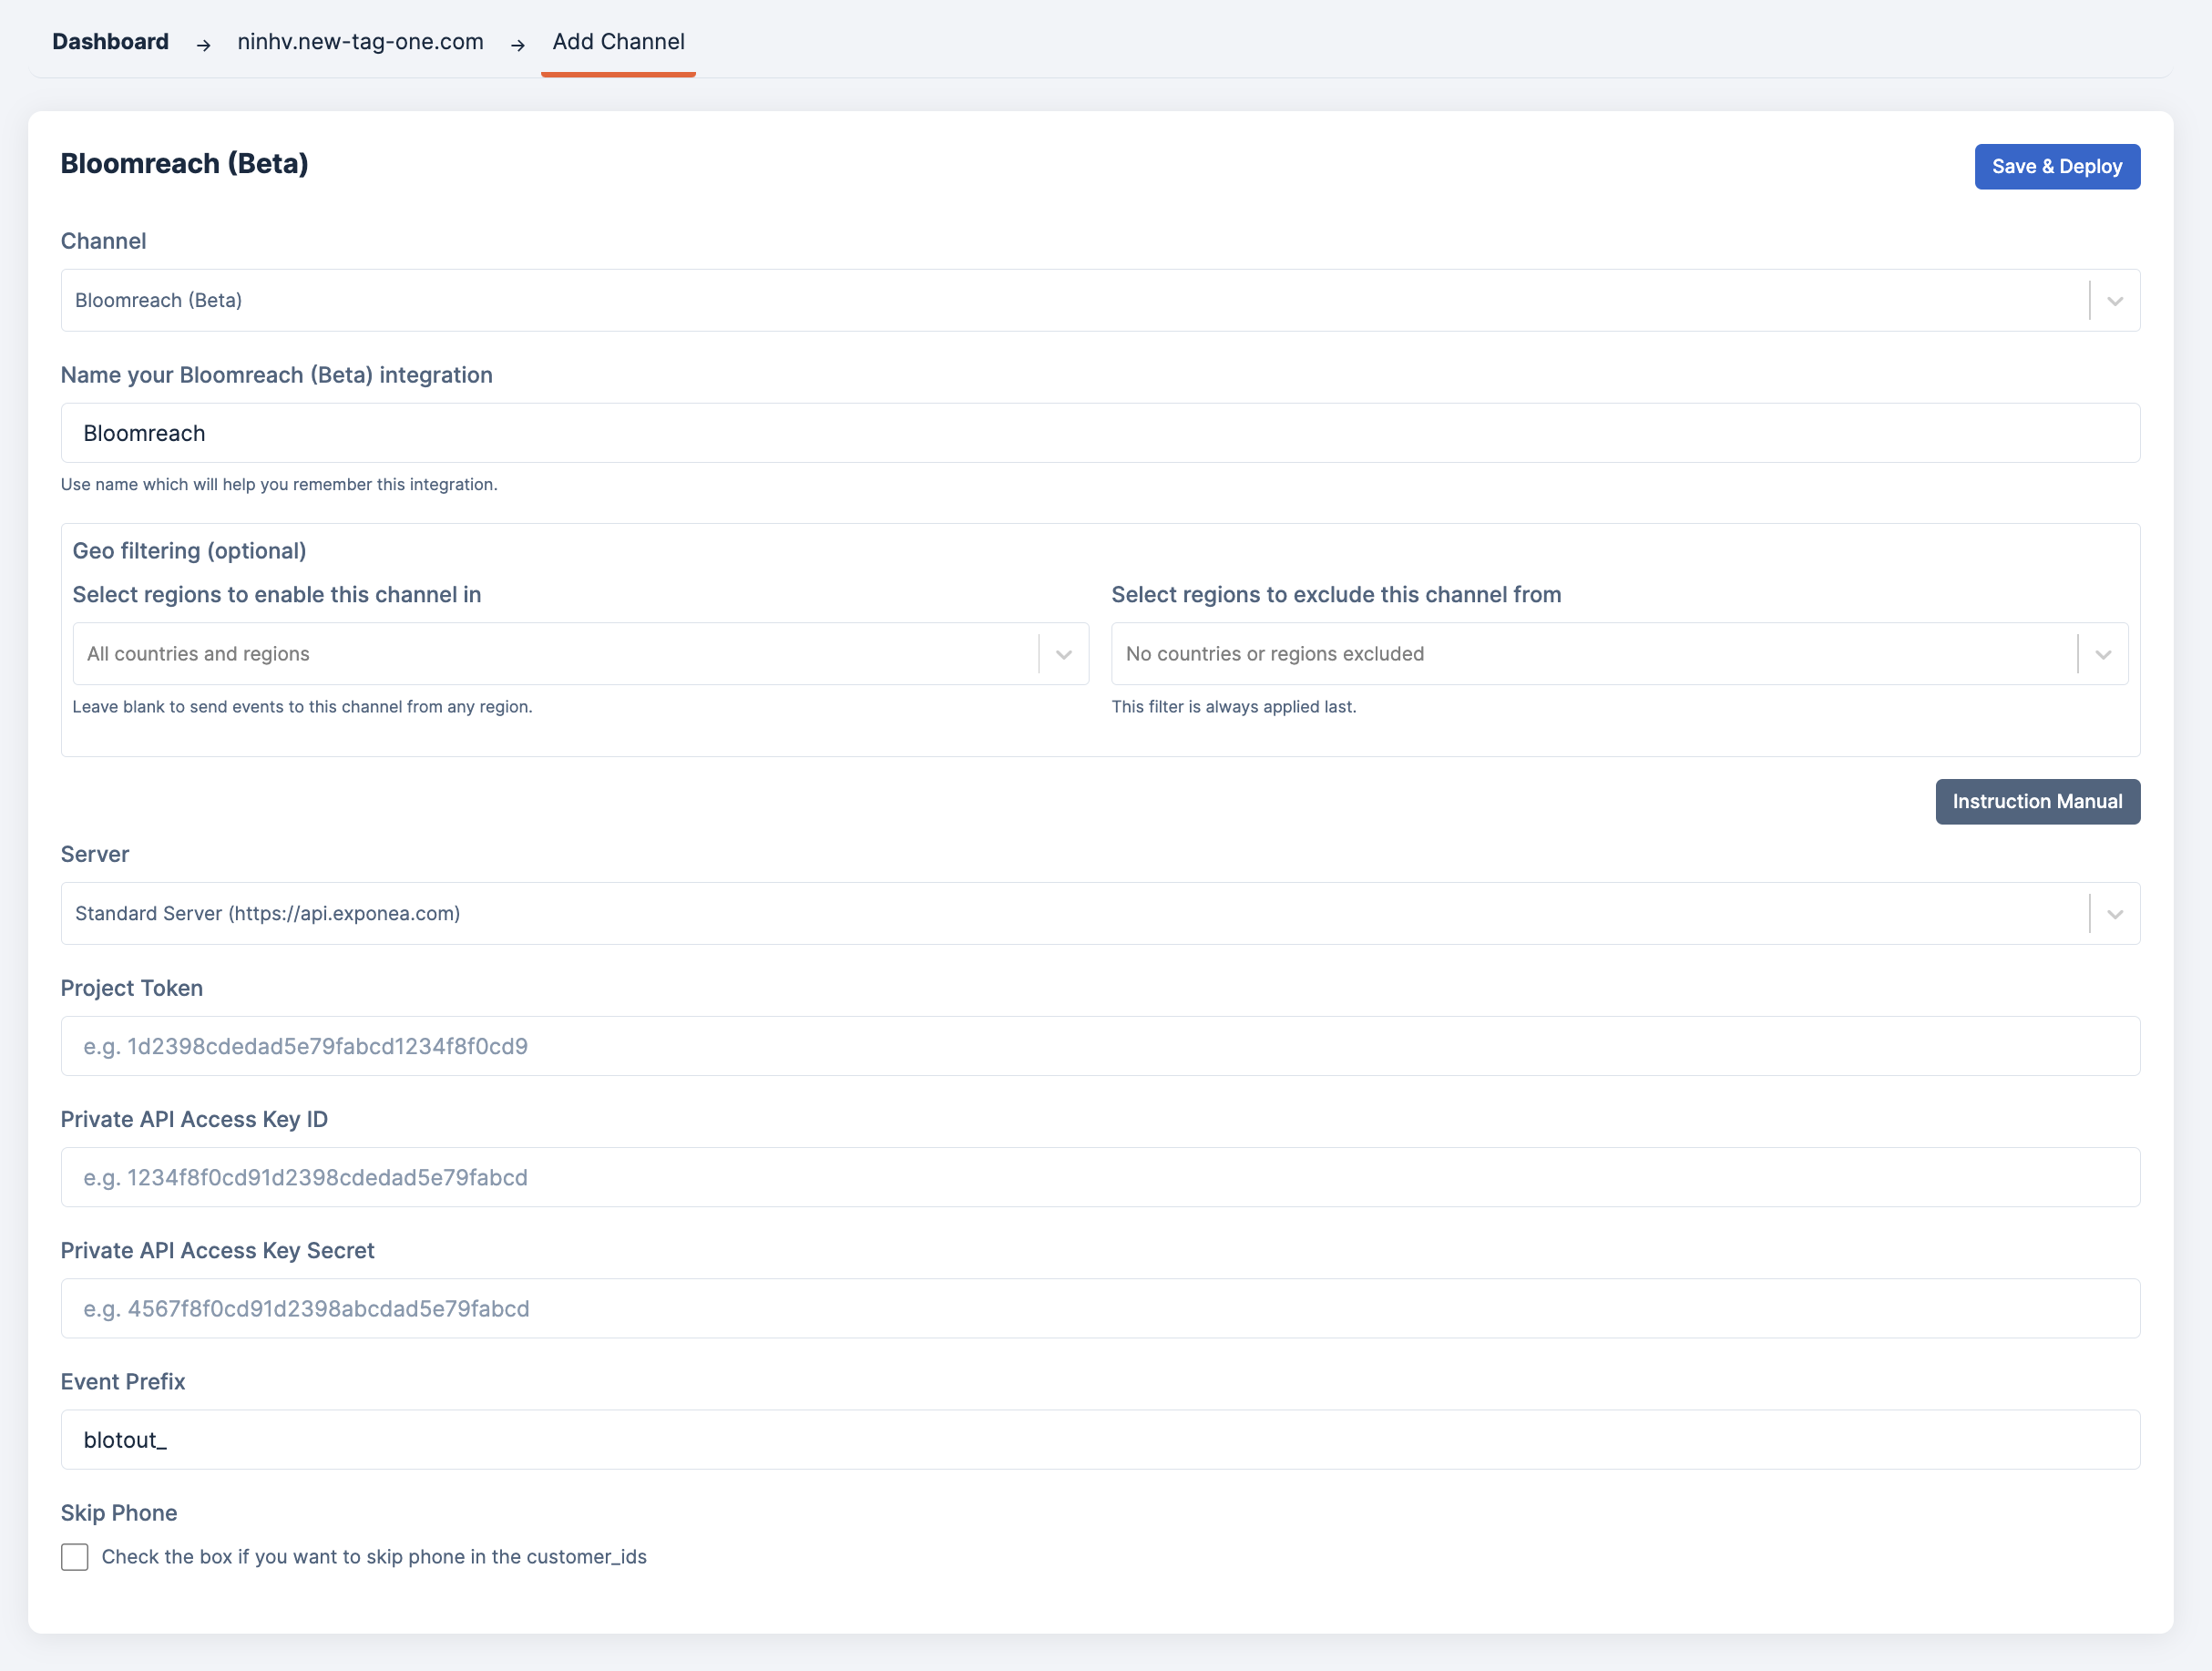Image resolution: width=2212 pixels, height=1671 pixels.
Task: Focus the Project Token input
Action: pyautogui.click(x=1100, y=1046)
